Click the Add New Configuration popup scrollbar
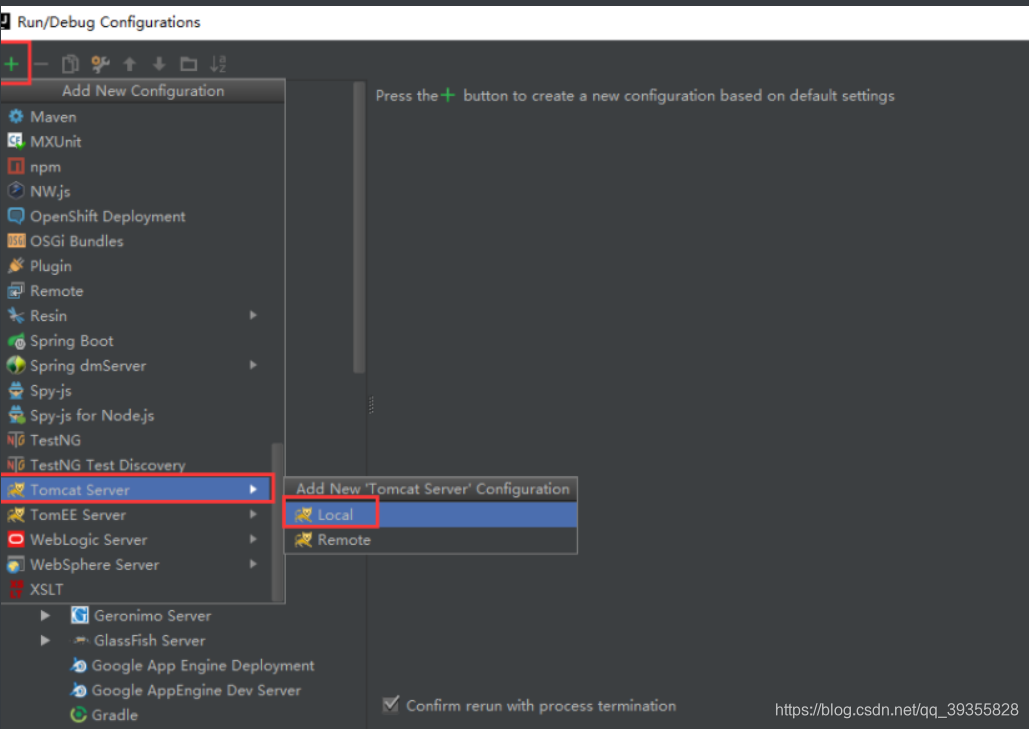 tap(278, 522)
